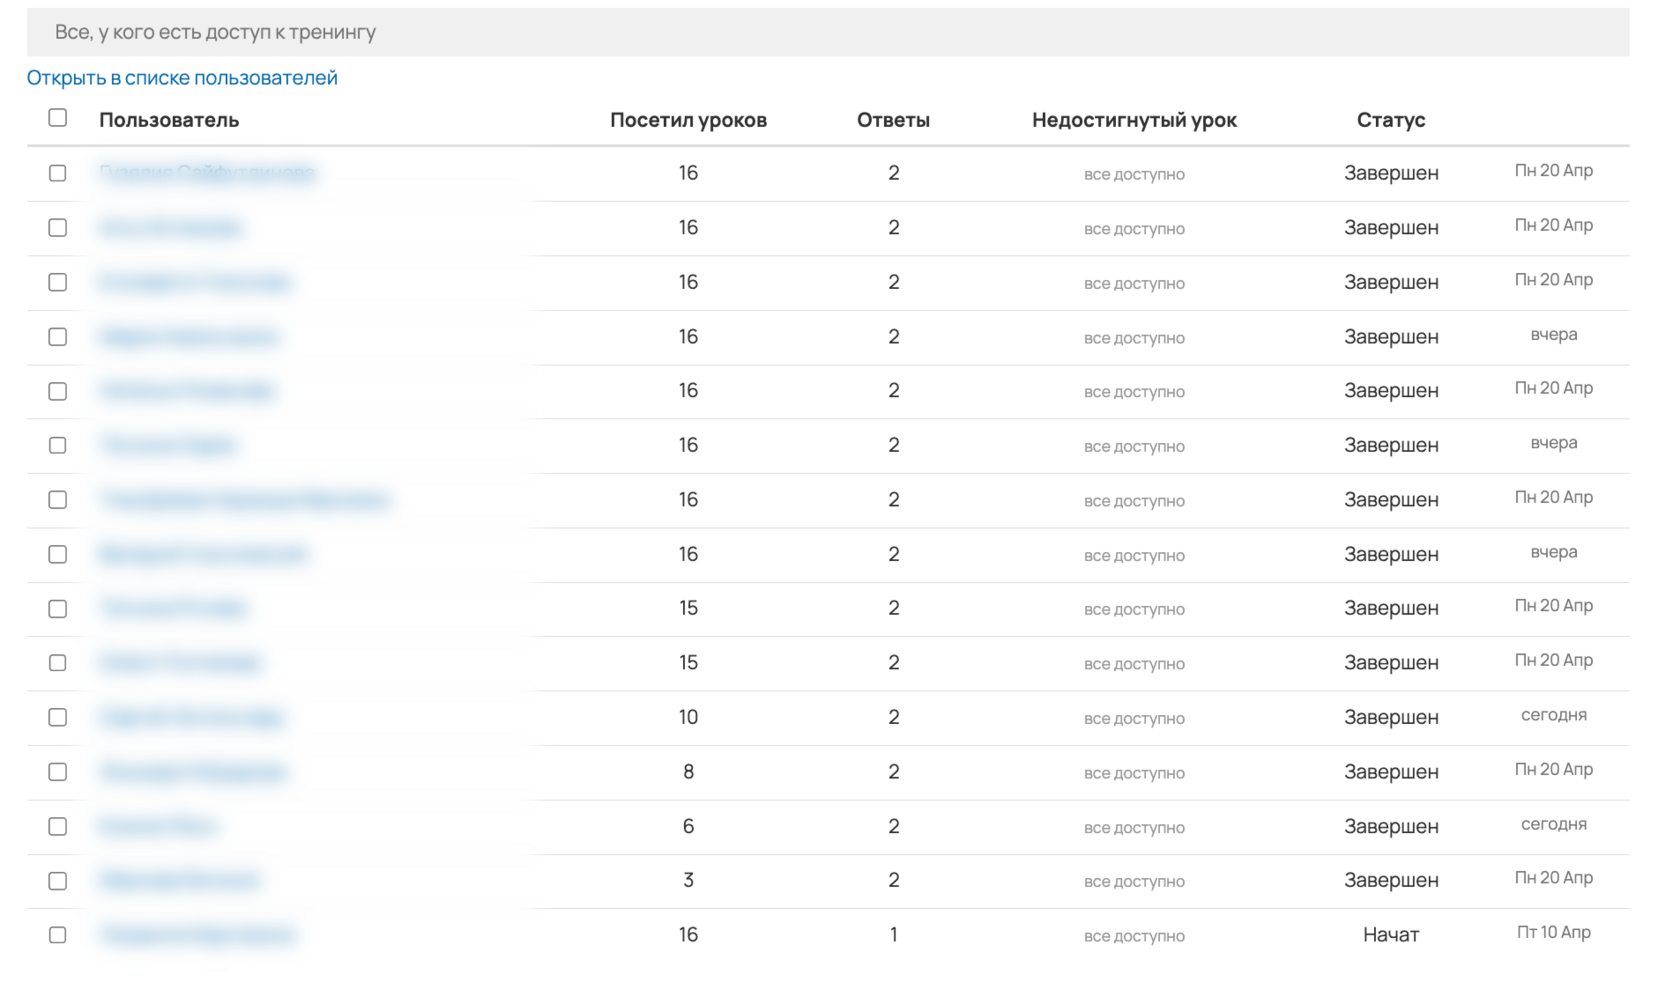This screenshot has width=1680, height=1004.
Task: Open user name link with 3 visited lessons
Action: tap(179, 881)
